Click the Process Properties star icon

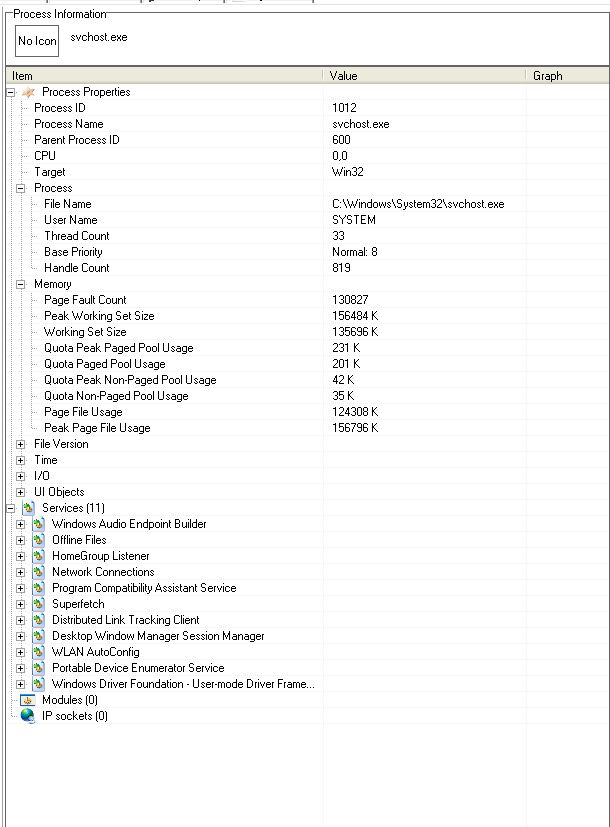28,92
